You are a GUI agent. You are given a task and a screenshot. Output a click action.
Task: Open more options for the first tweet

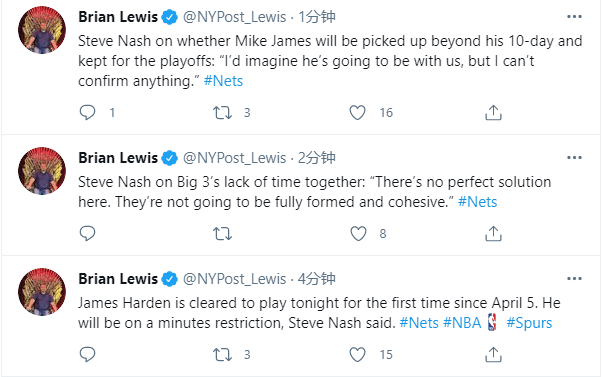tap(574, 17)
